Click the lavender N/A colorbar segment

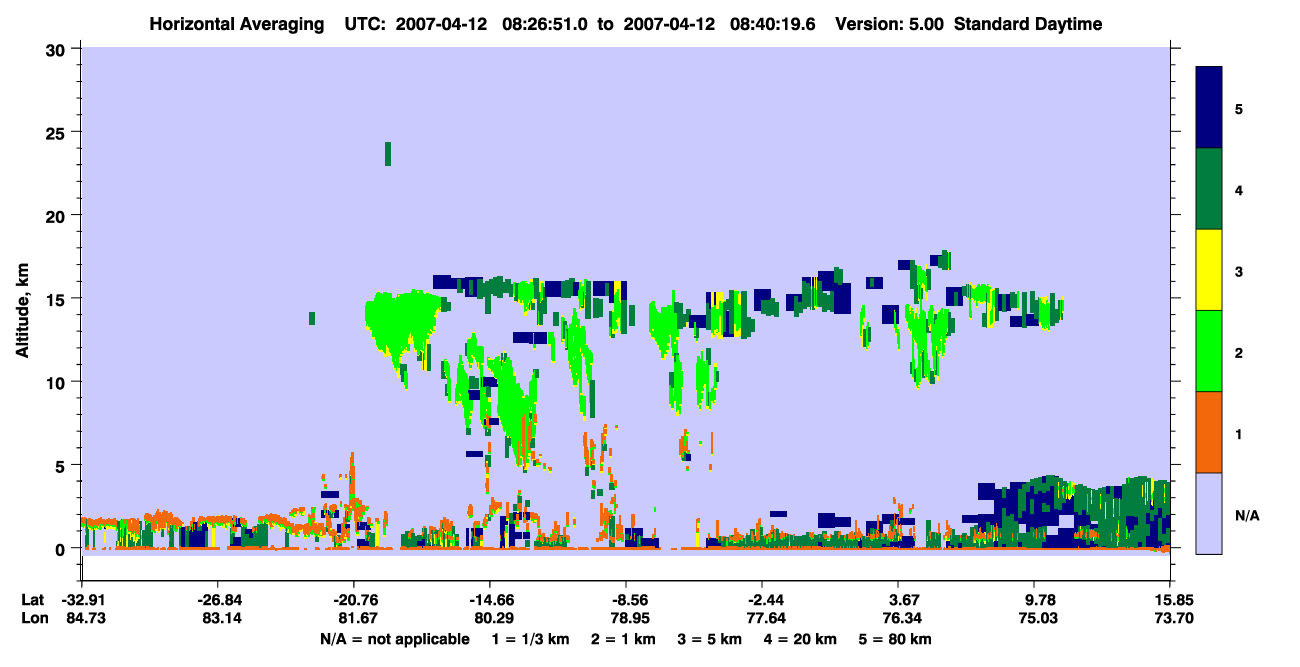[x=1209, y=513]
